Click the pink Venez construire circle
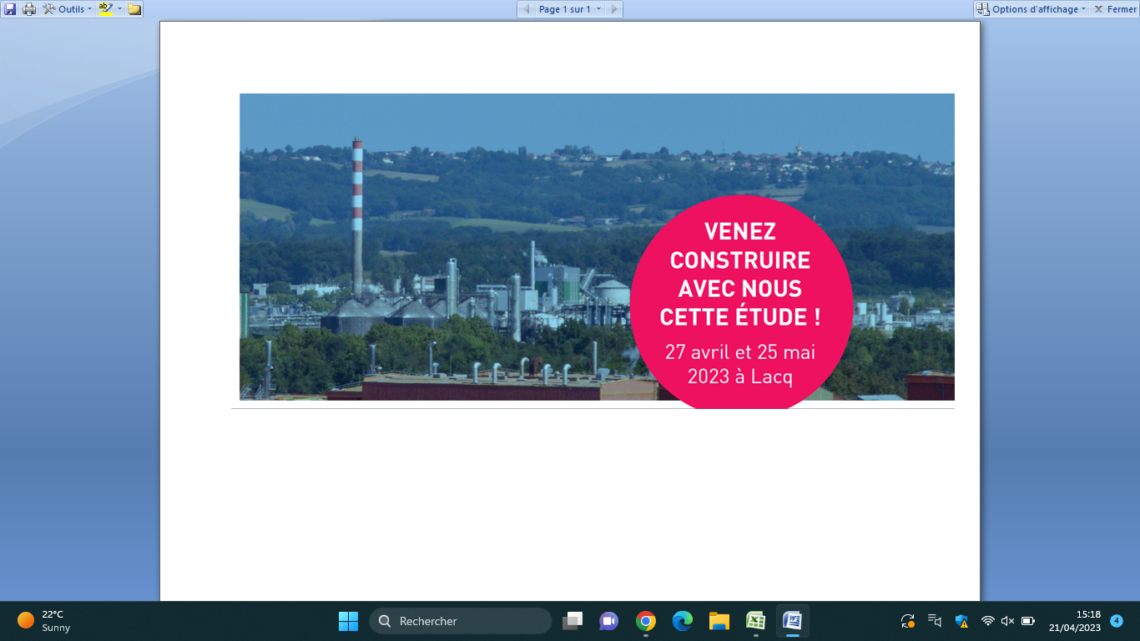 pyautogui.click(x=741, y=302)
